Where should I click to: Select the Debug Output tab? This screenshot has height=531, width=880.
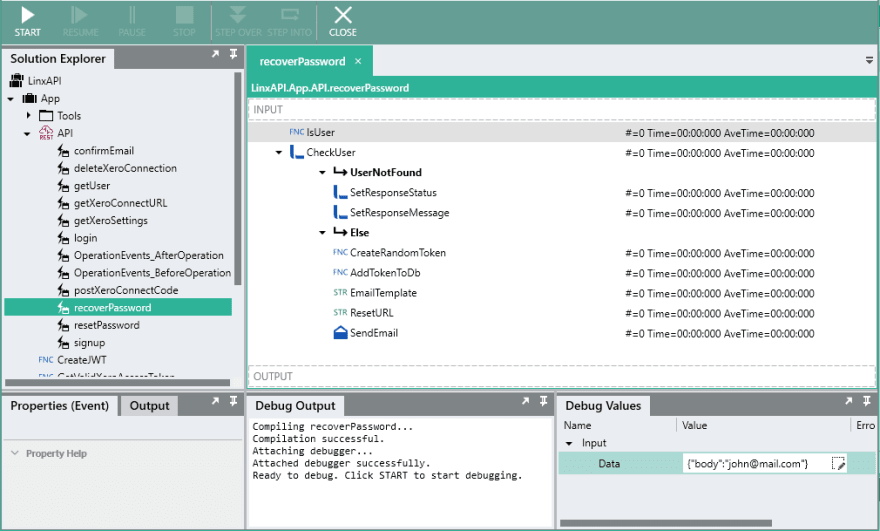295,406
